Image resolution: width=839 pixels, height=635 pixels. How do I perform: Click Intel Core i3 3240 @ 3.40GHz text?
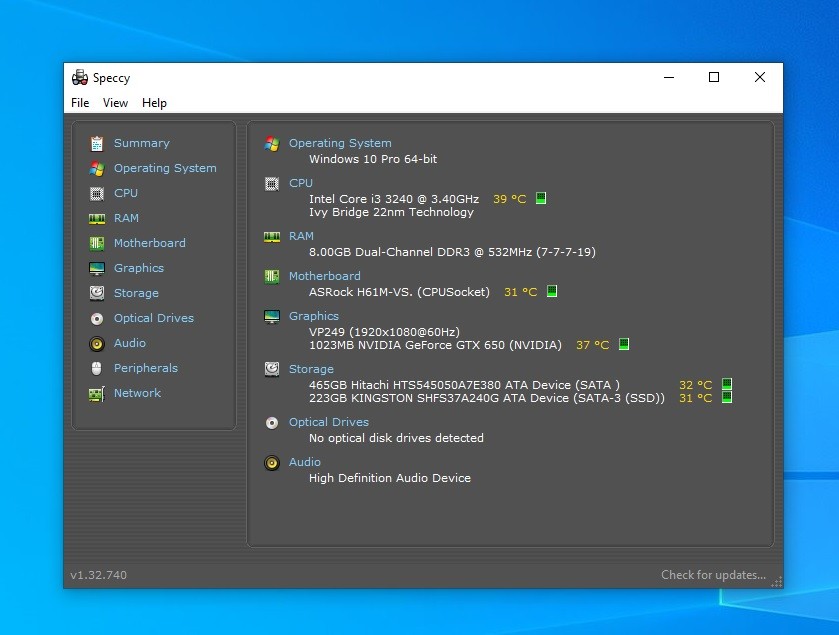394,199
